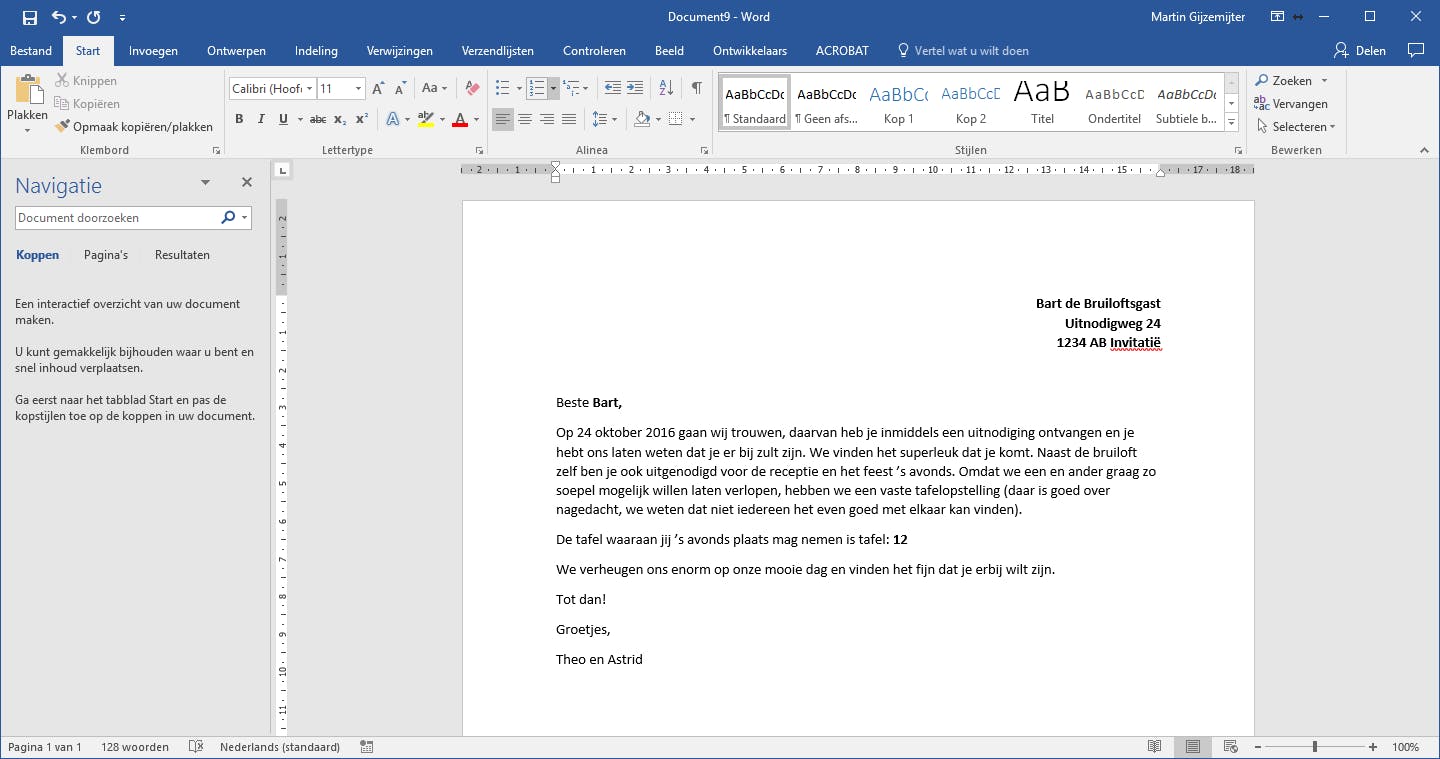1440x759 pixels.
Task: Open the bullet list style dropdown arrow
Action: tap(518, 88)
